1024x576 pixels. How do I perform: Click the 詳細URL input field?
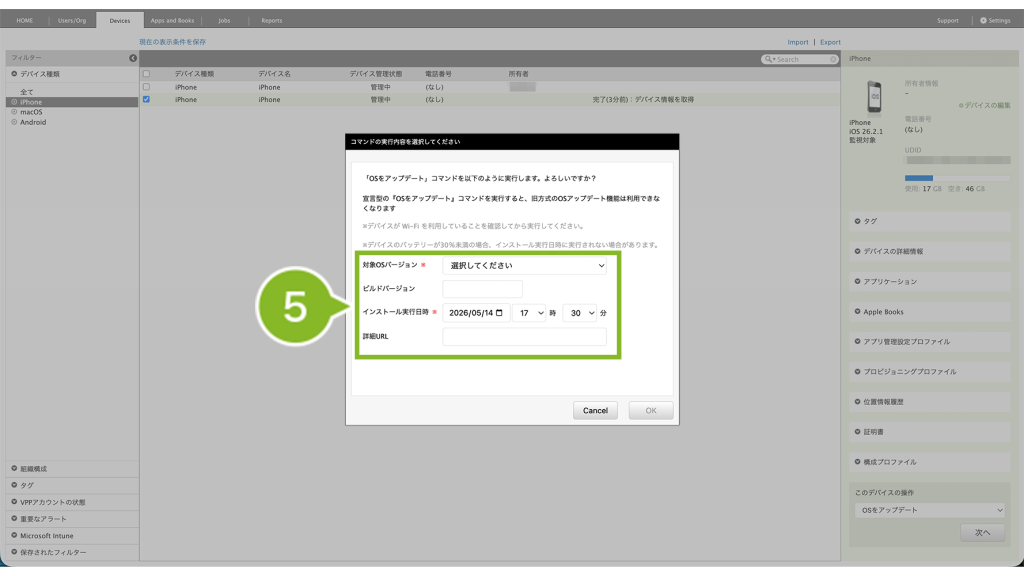524,336
